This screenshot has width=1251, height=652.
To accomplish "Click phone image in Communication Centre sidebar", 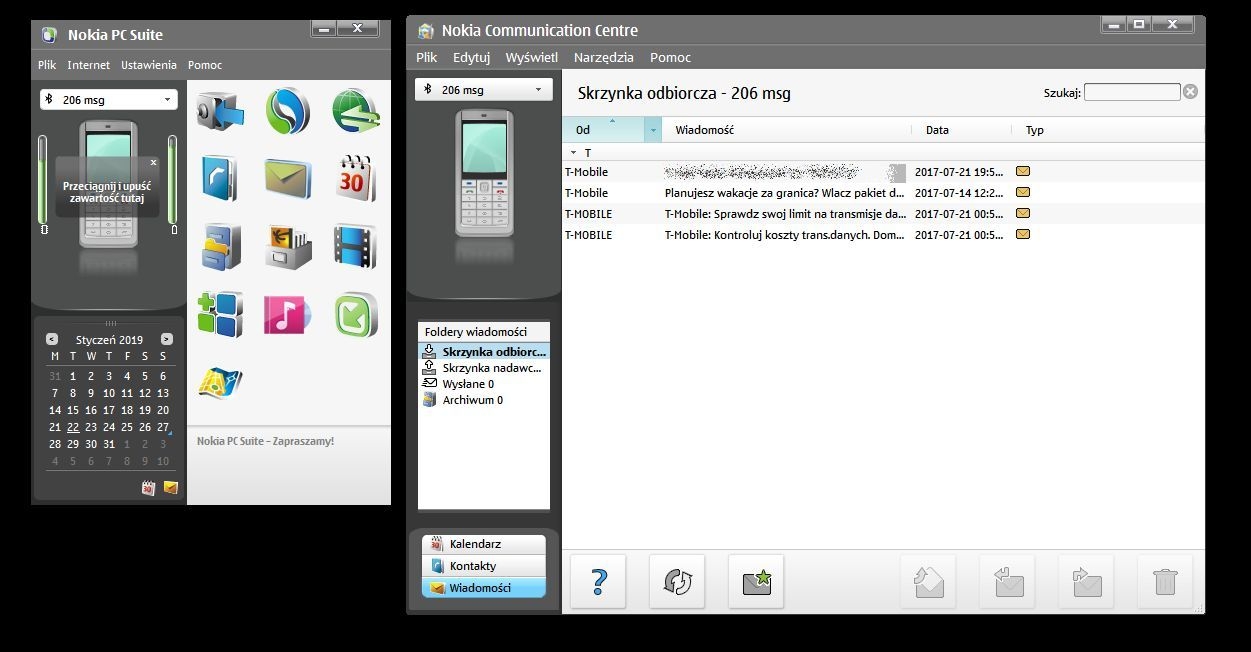I will [x=484, y=172].
